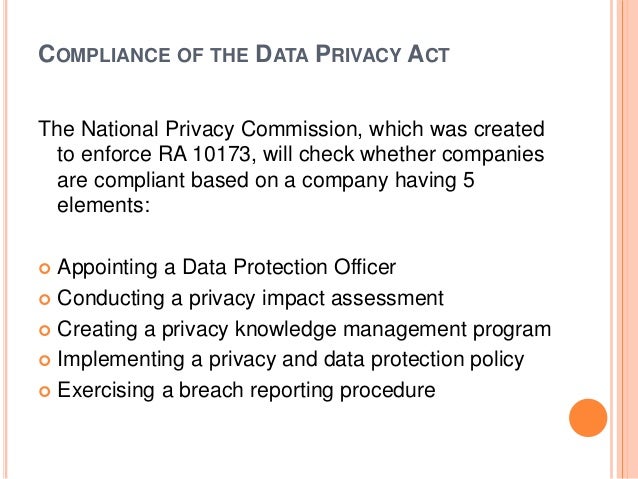The width and height of the screenshot is (638, 479).
Task: Click the bullet before Appointing a Data Protection Officer
Action: click(x=44, y=269)
